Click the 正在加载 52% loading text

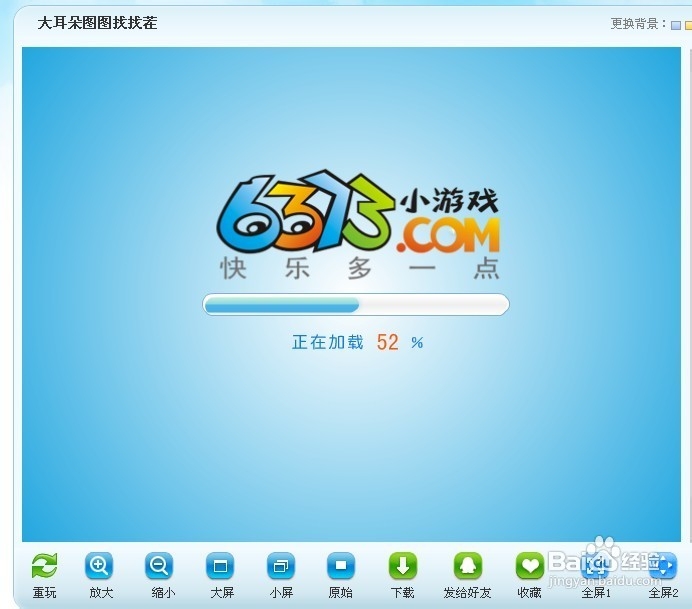[357, 342]
